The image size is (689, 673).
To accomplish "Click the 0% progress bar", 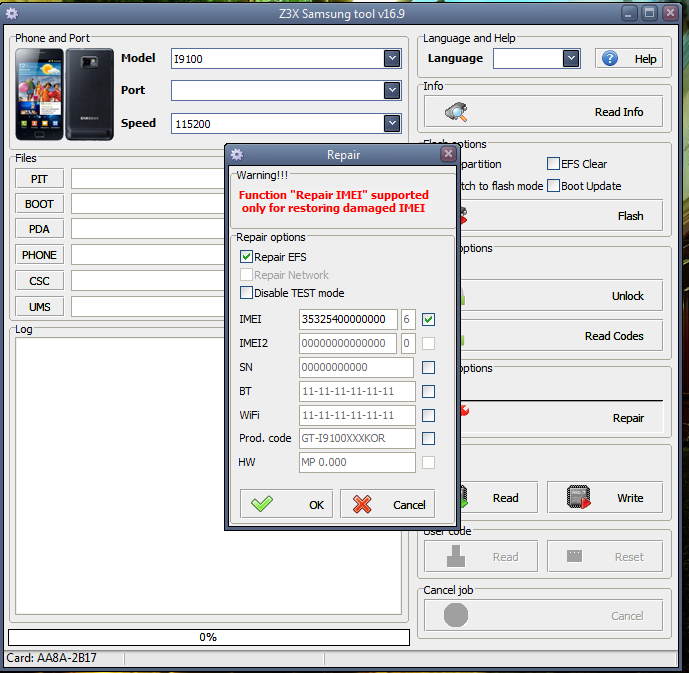I will 209,637.
